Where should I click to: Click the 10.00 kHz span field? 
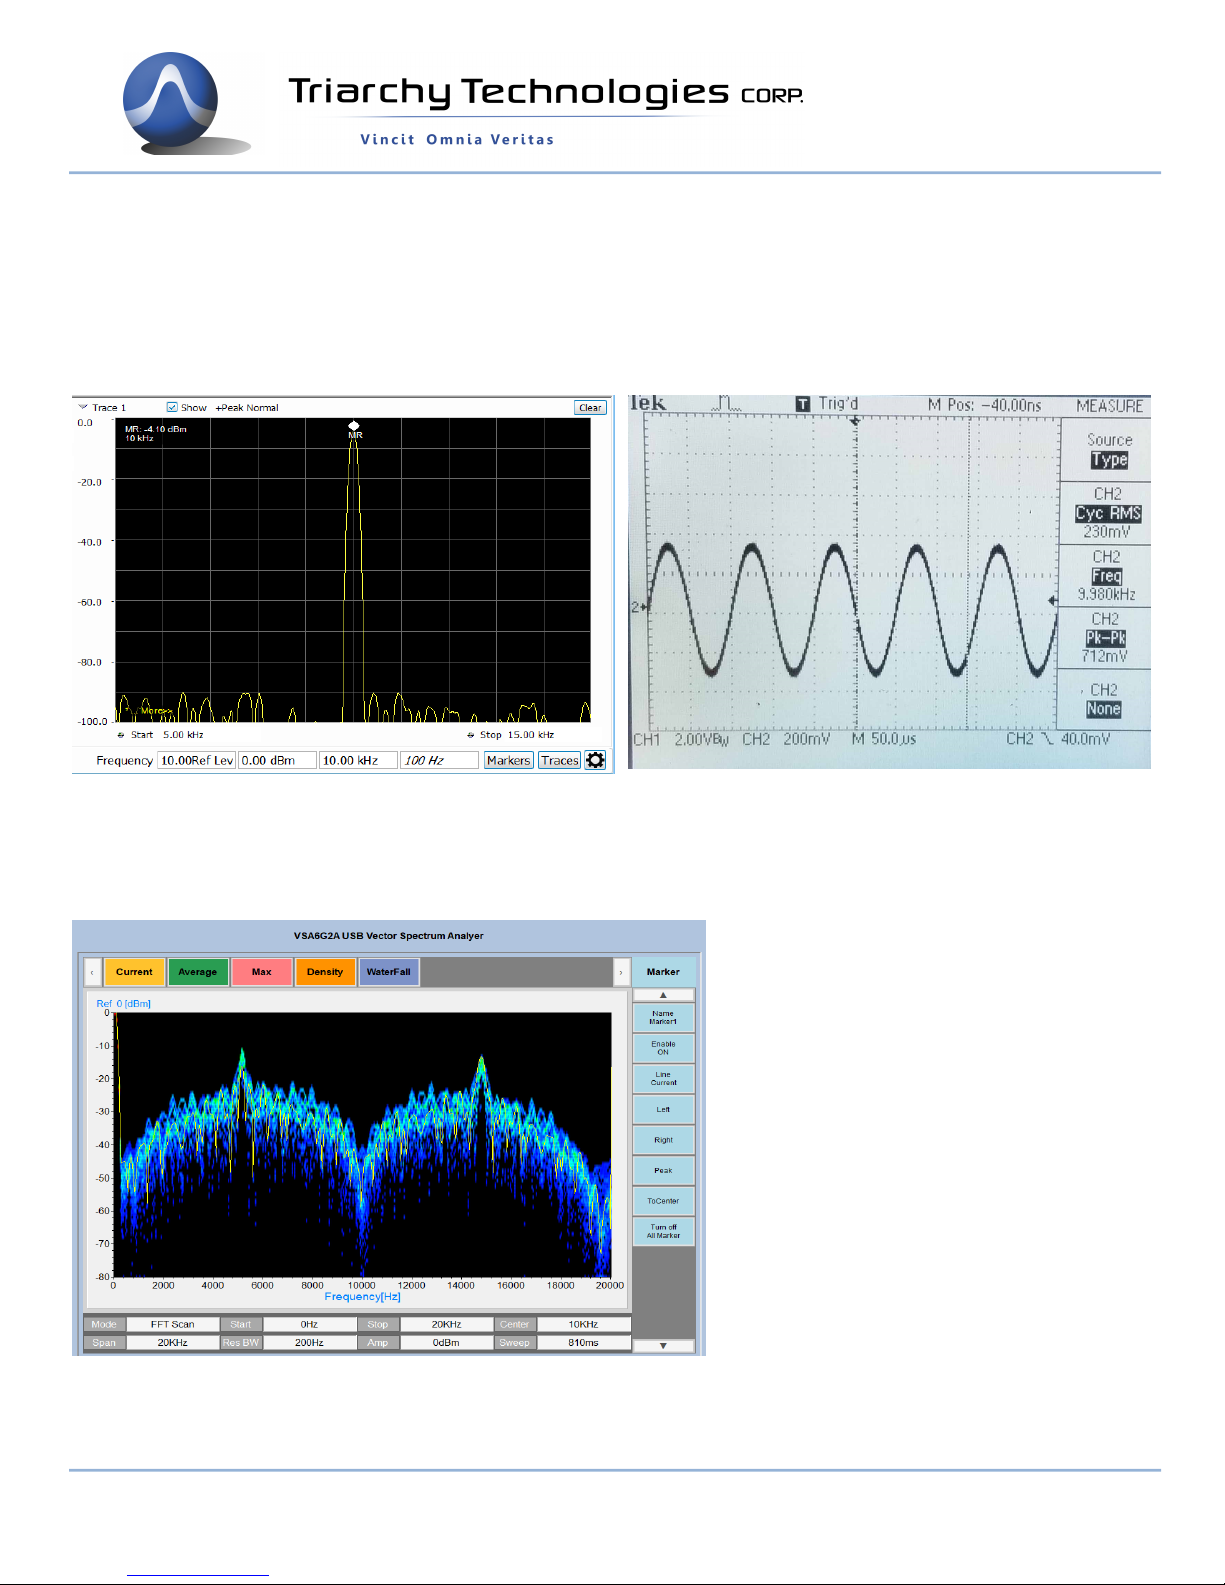tap(358, 760)
